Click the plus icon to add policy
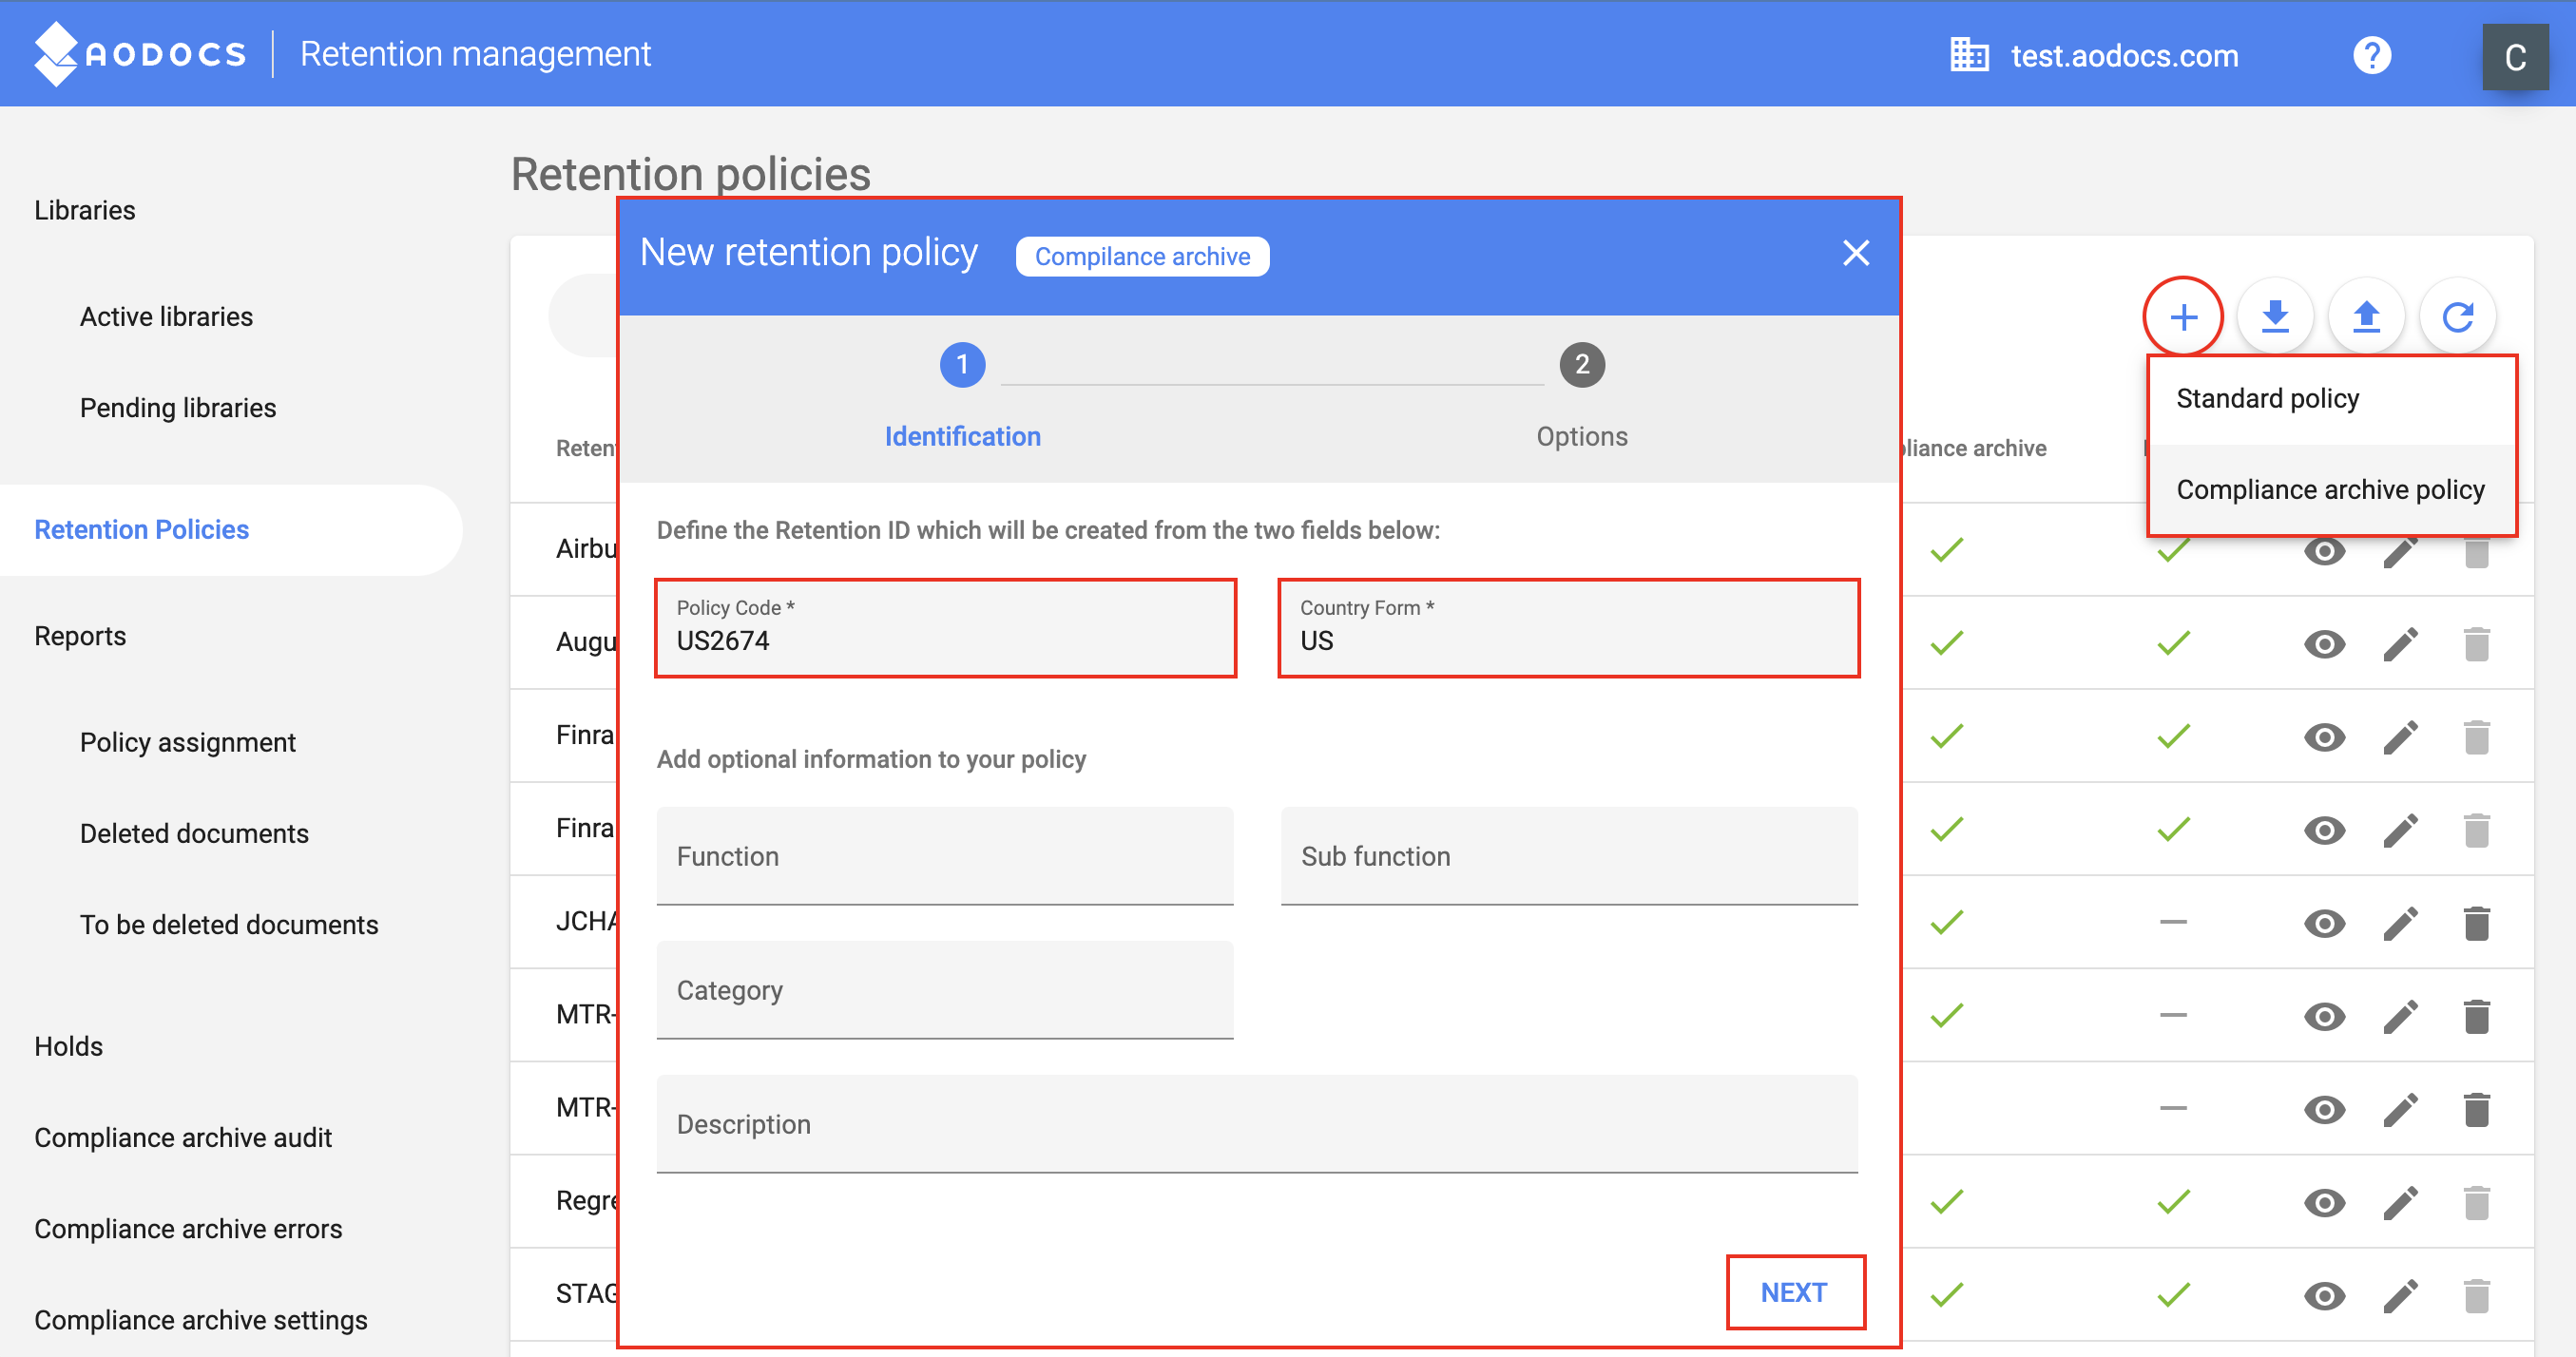 pyautogui.click(x=2183, y=317)
